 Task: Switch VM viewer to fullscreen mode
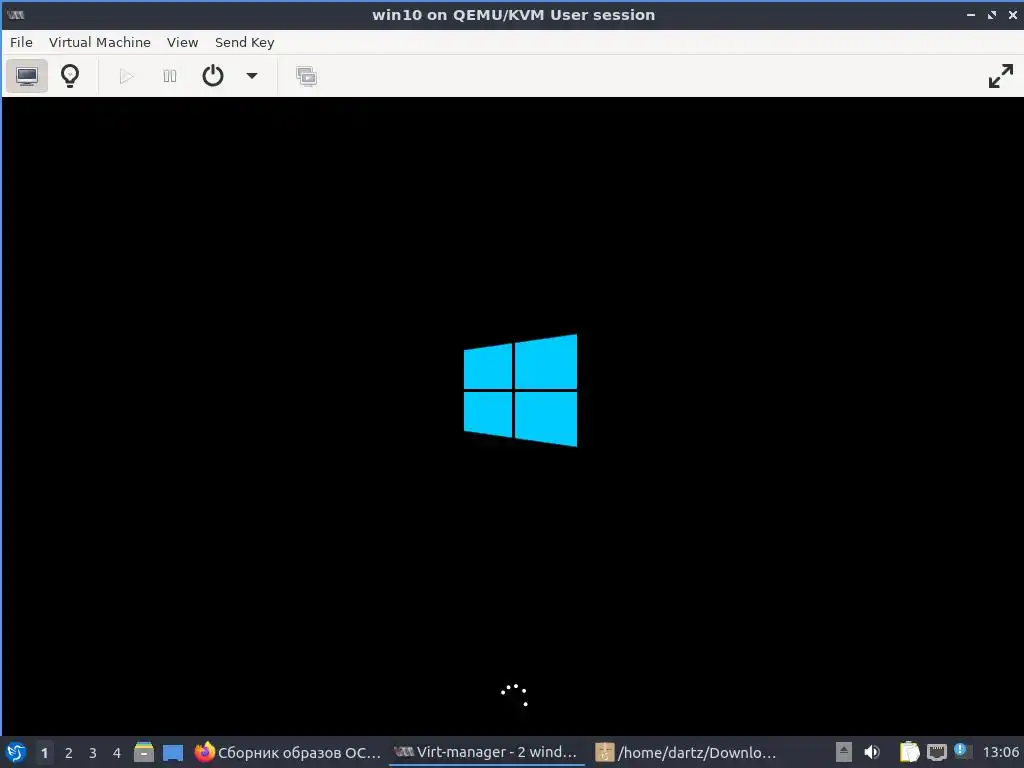[x=1000, y=76]
